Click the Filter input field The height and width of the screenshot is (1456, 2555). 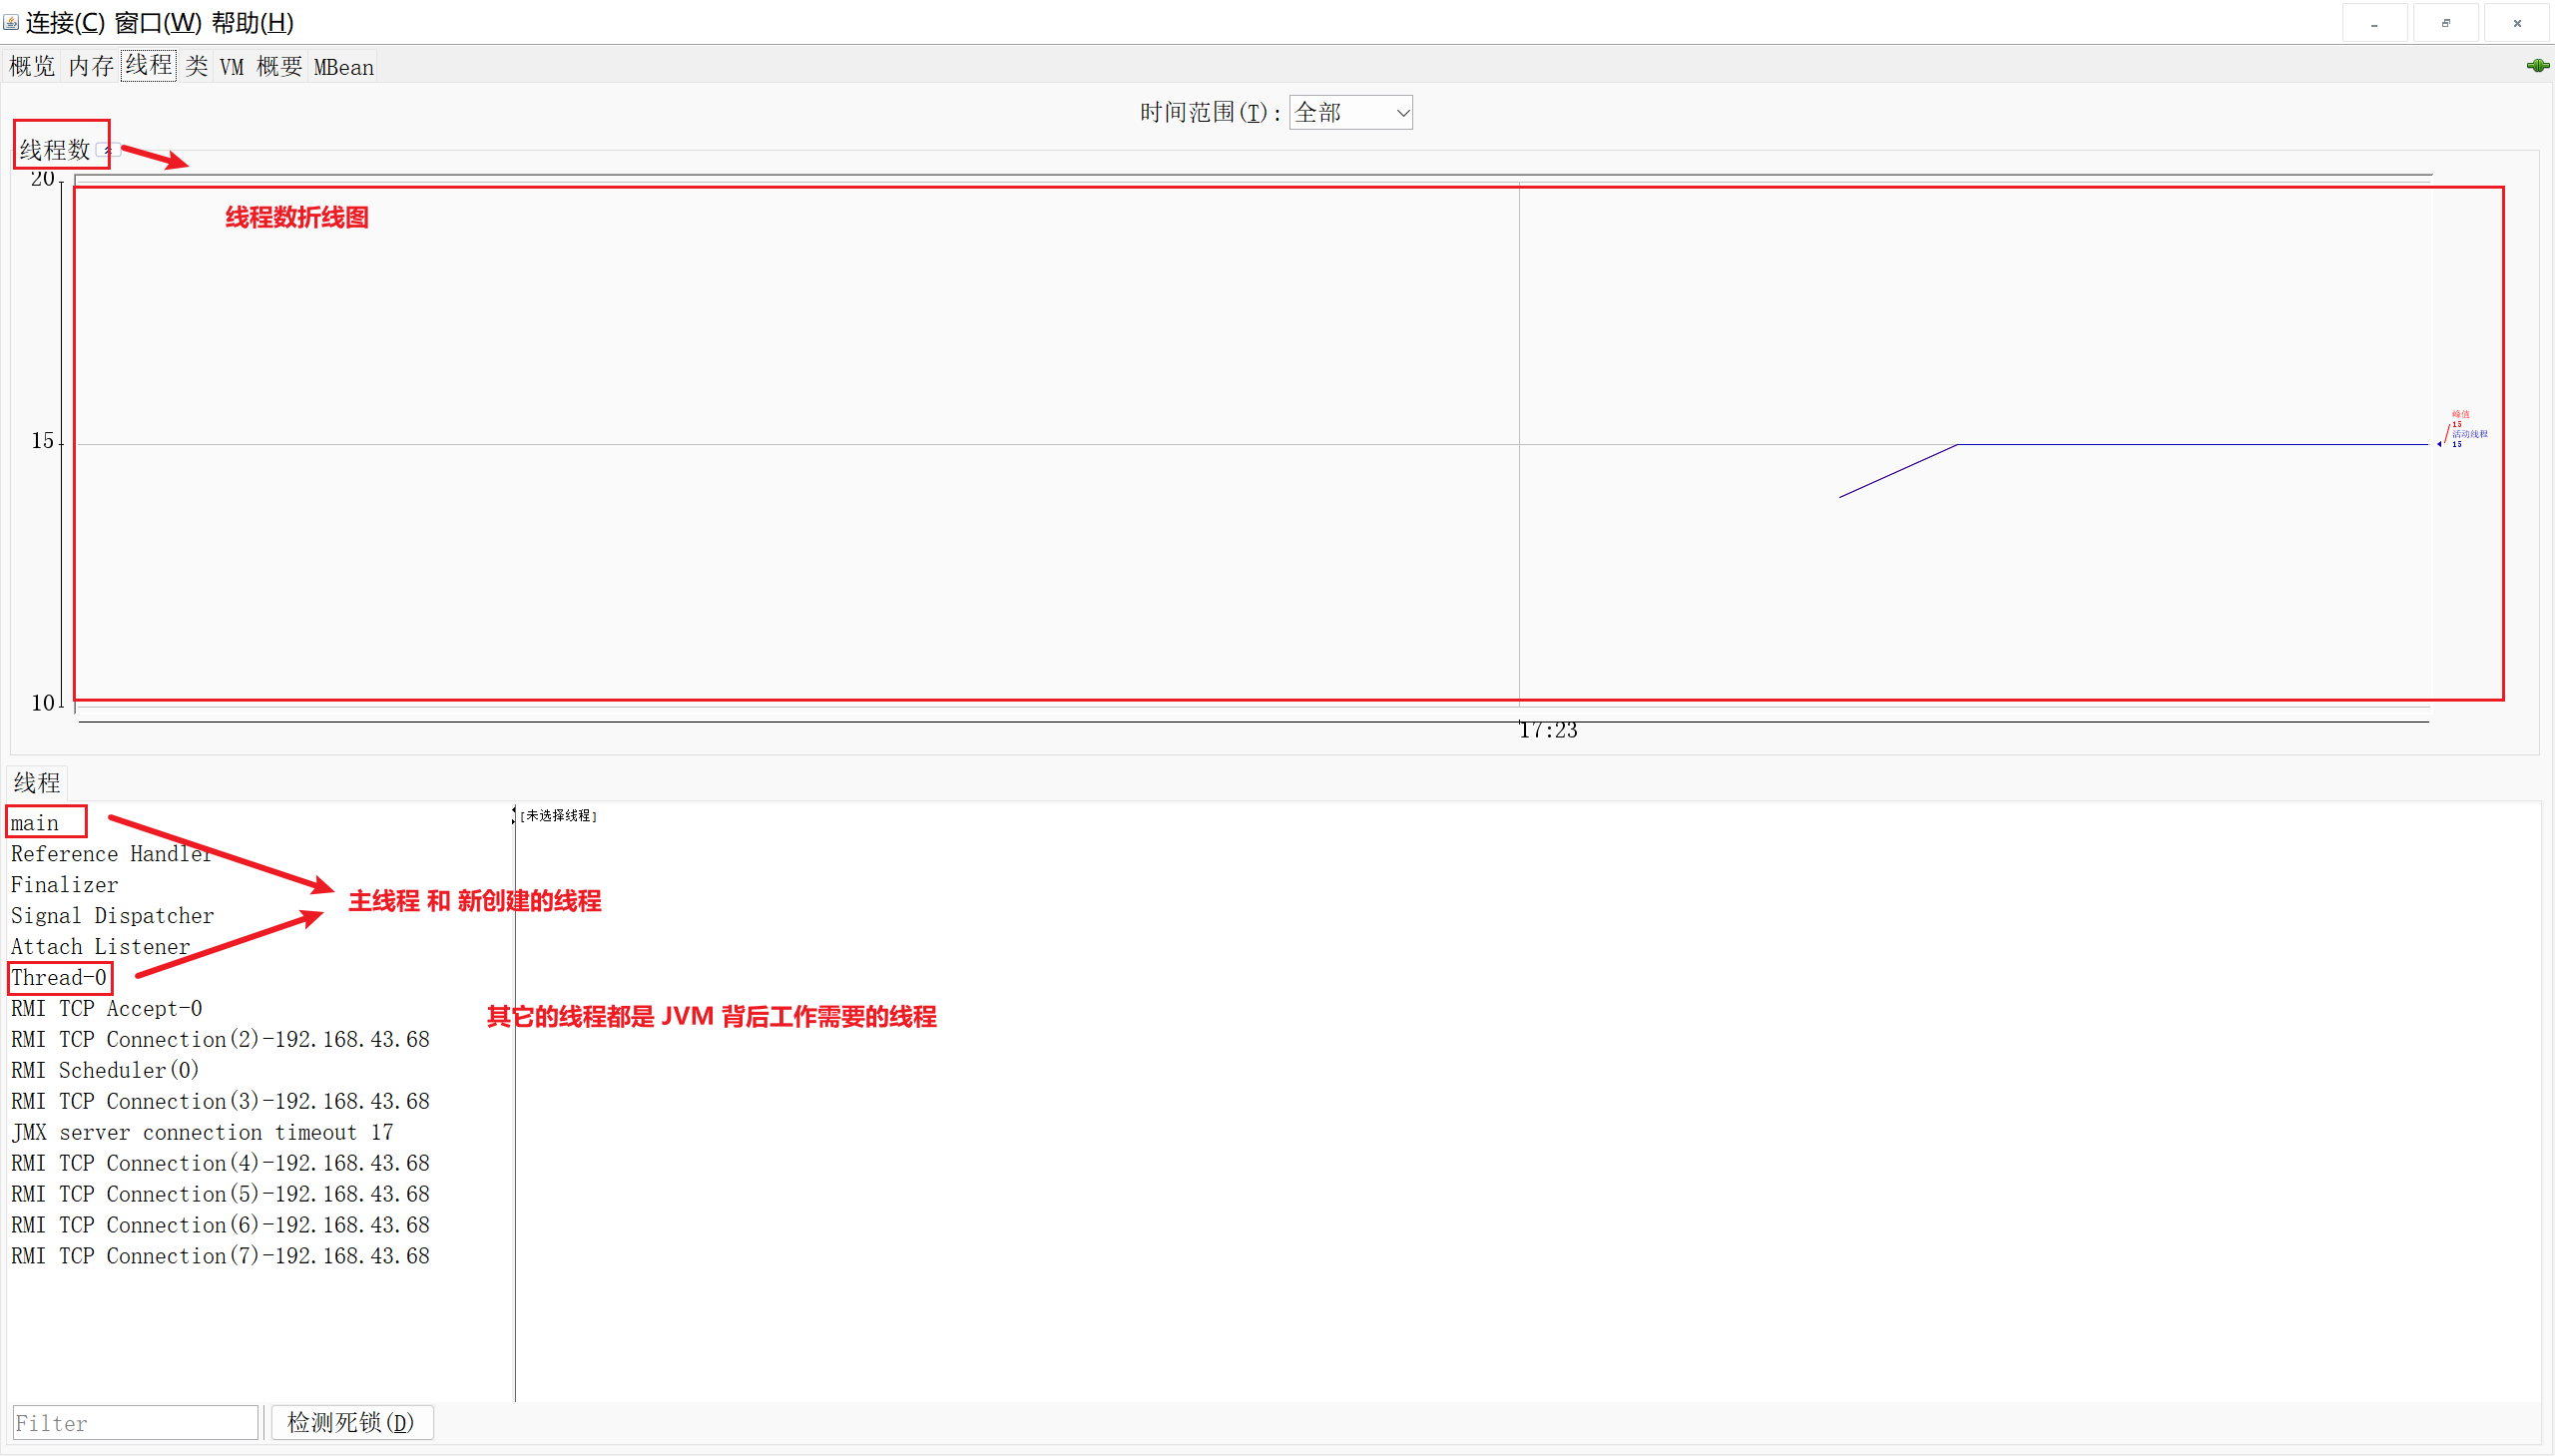tap(135, 1422)
